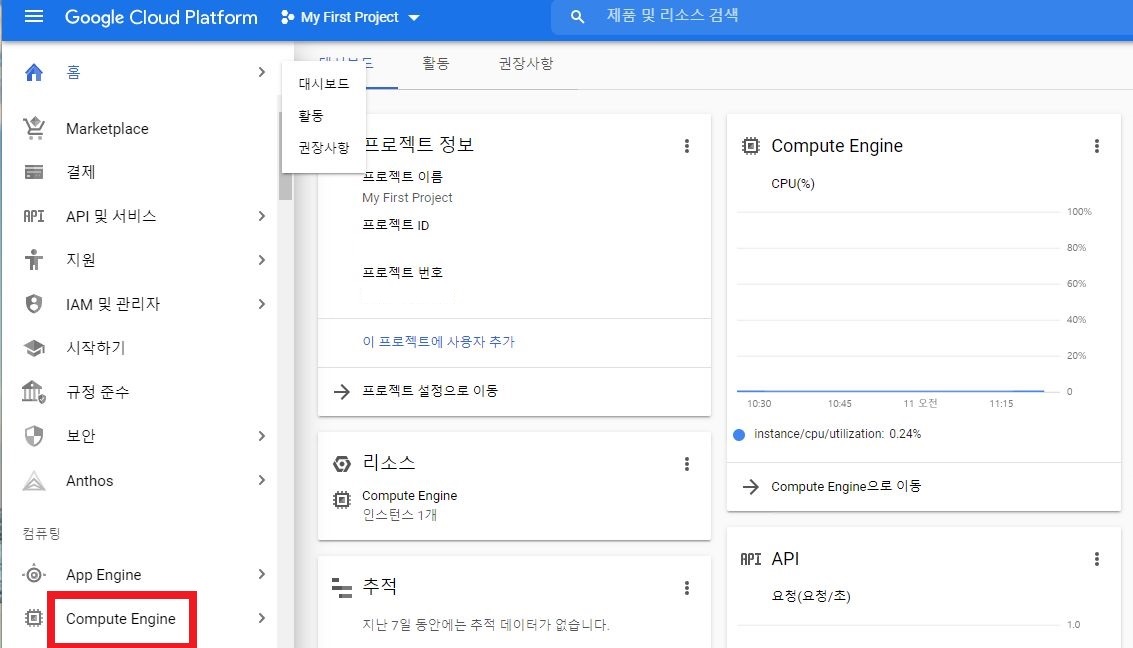This screenshot has width=1133, height=648.
Task: Click the compliance building icon beside 규정 준수
Action: pos(34,392)
